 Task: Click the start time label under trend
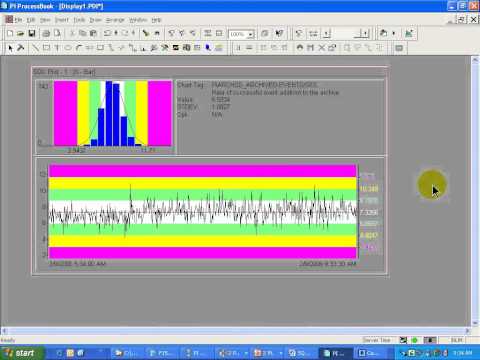(77, 264)
